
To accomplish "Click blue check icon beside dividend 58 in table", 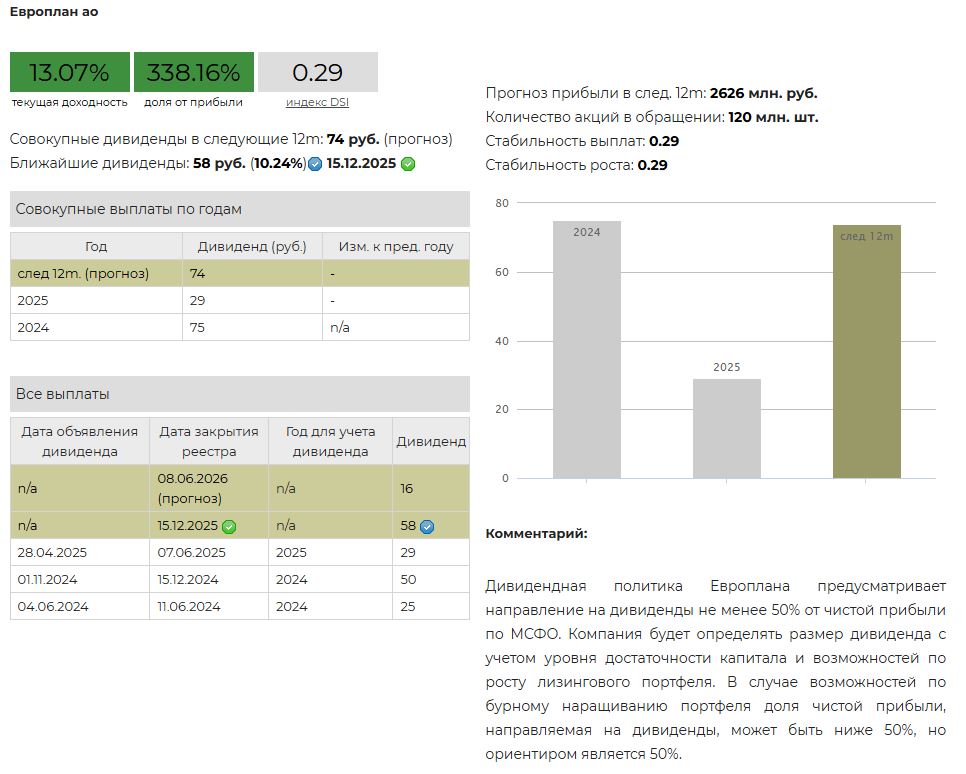I will pyautogui.click(x=427, y=526).
